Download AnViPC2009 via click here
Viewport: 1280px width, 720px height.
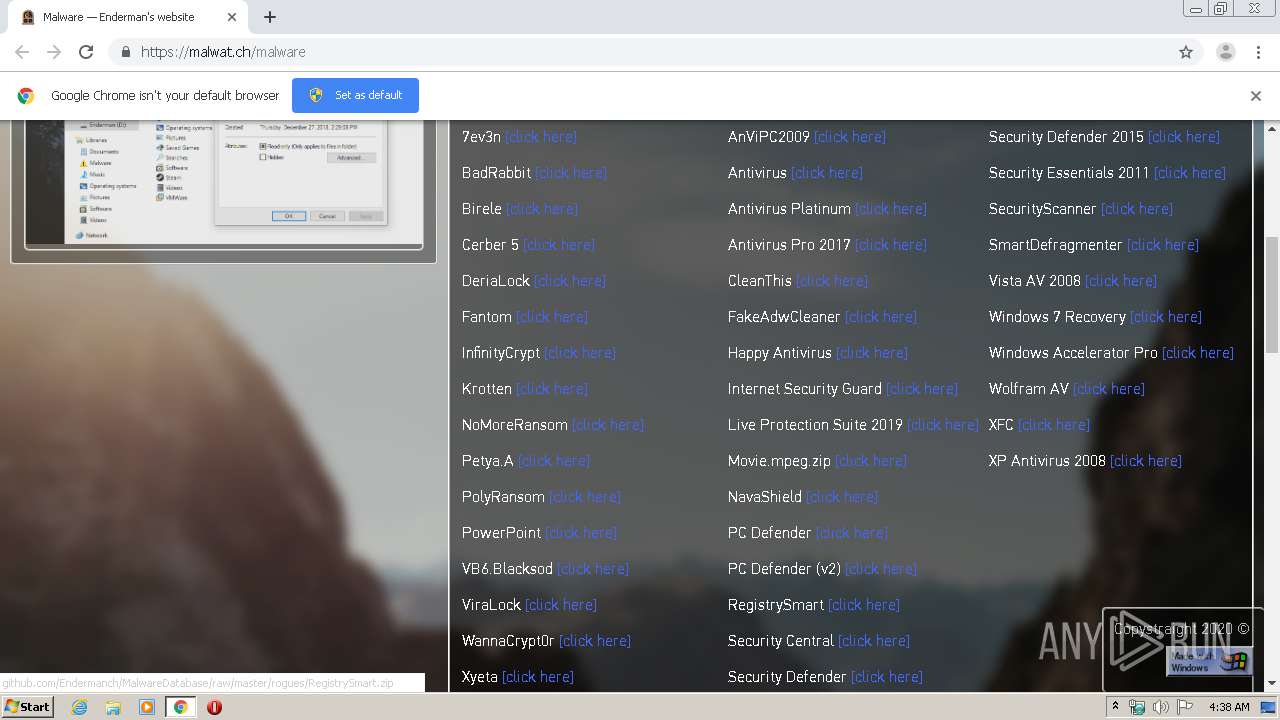850,137
